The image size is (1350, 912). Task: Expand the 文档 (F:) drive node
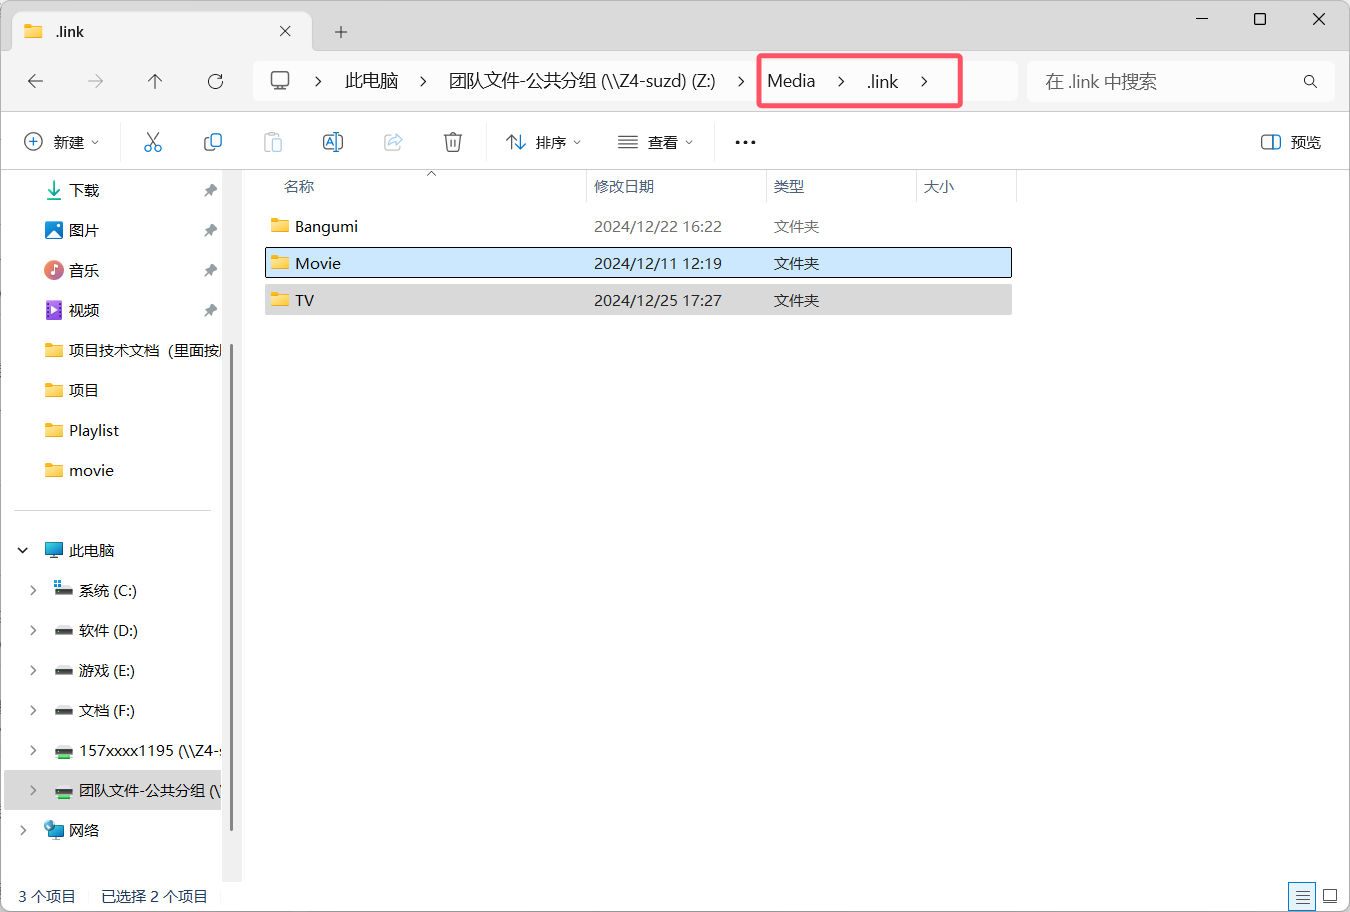33,710
